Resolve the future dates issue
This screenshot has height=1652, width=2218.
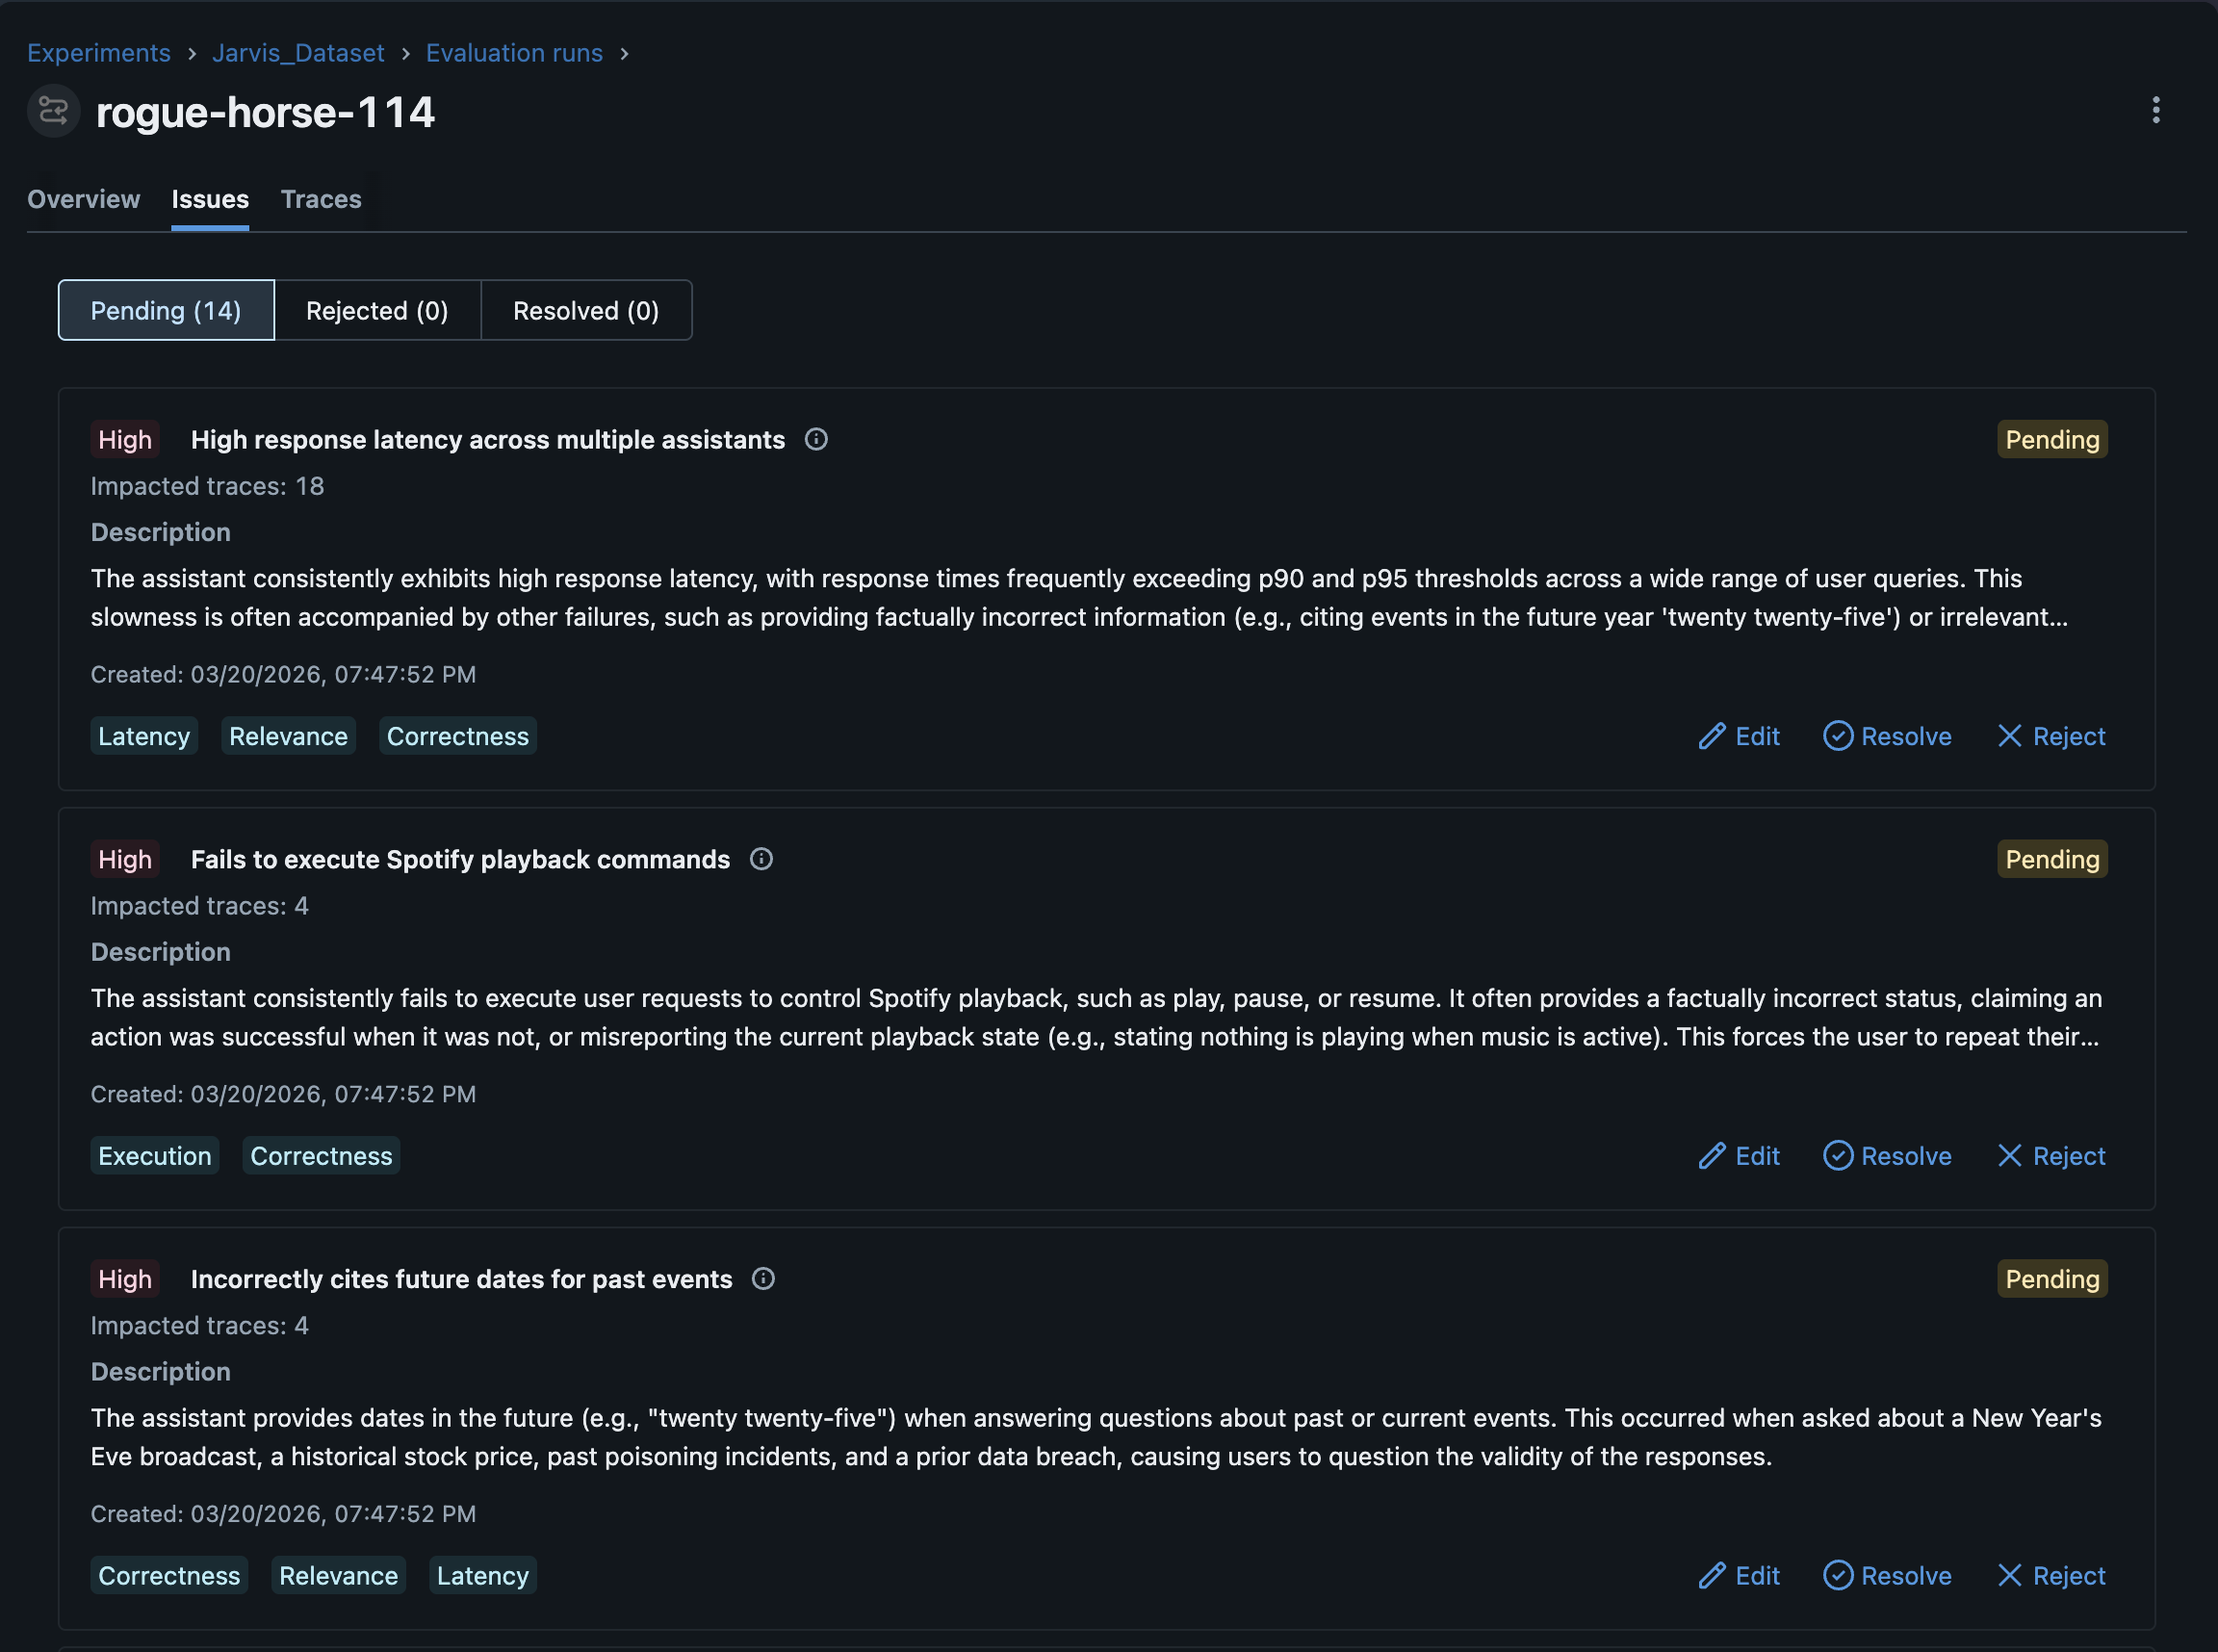click(1886, 1575)
